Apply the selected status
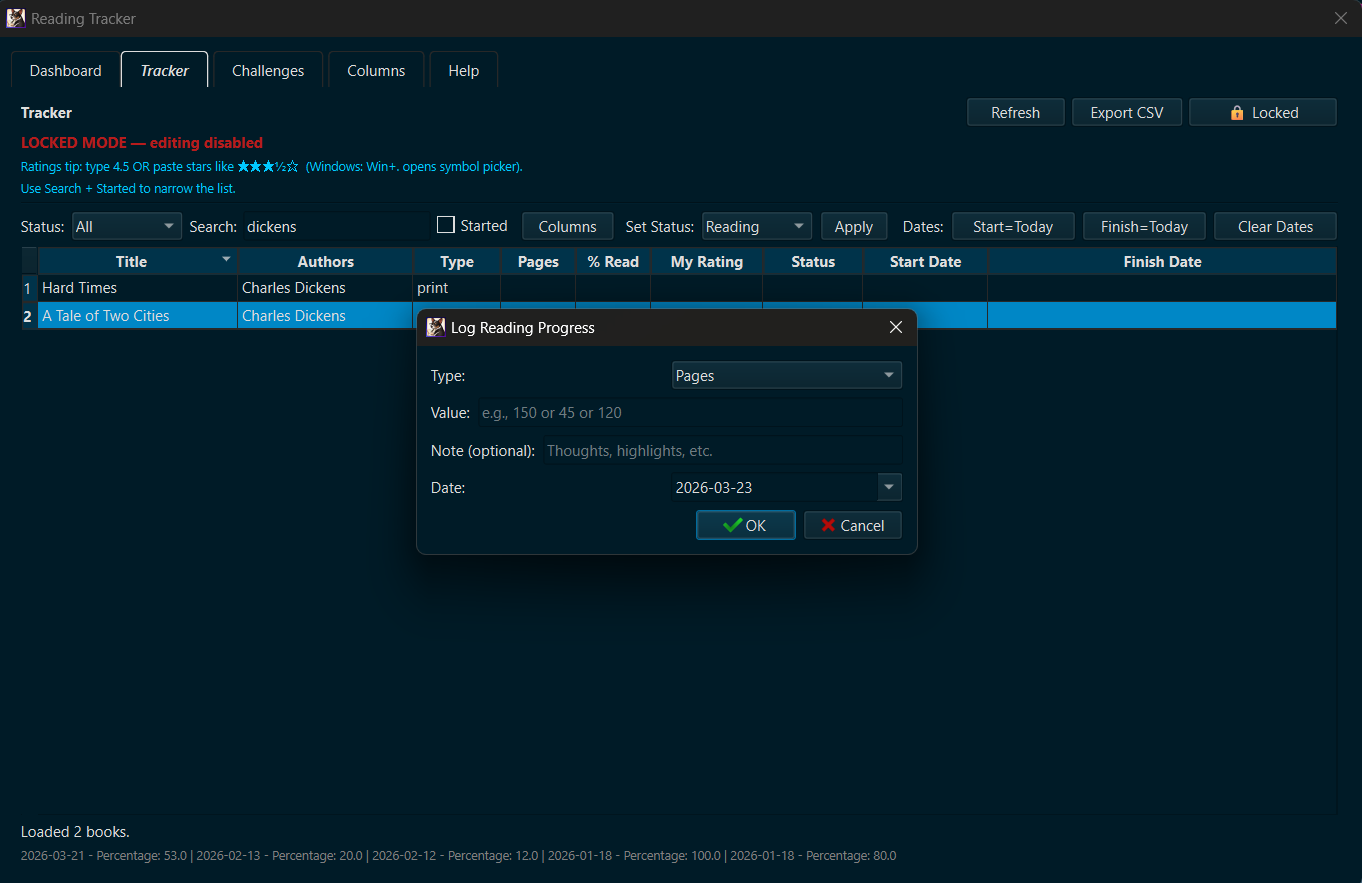The image size is (1362, 883). 854,226
